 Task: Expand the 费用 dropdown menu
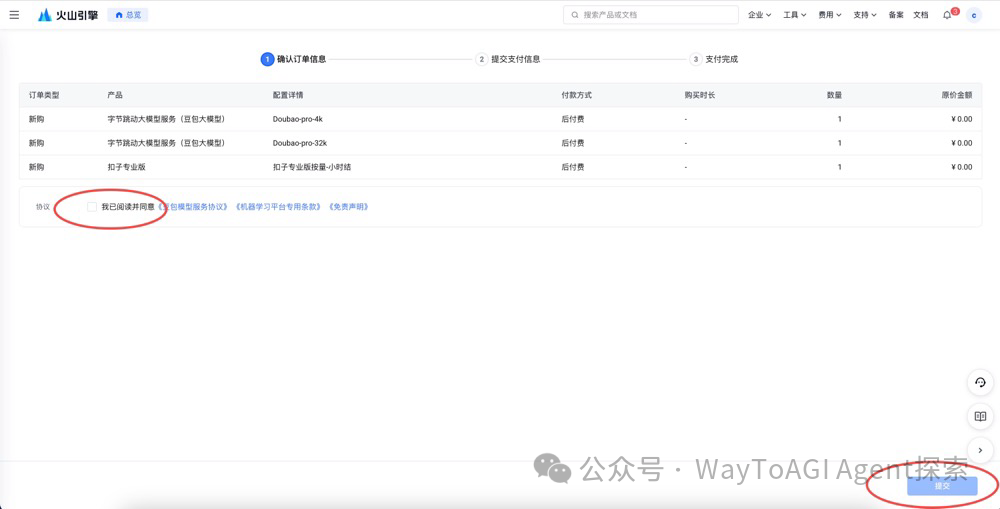tap(830, 15)
